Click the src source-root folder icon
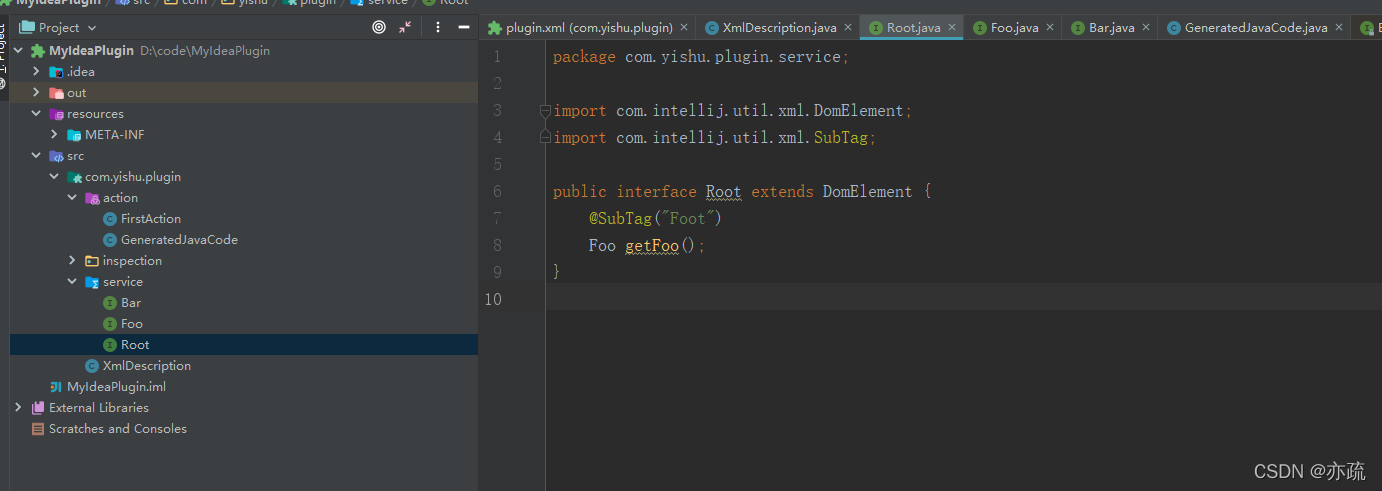Screen dimensions: 1382x491 [x=56, y=156]
